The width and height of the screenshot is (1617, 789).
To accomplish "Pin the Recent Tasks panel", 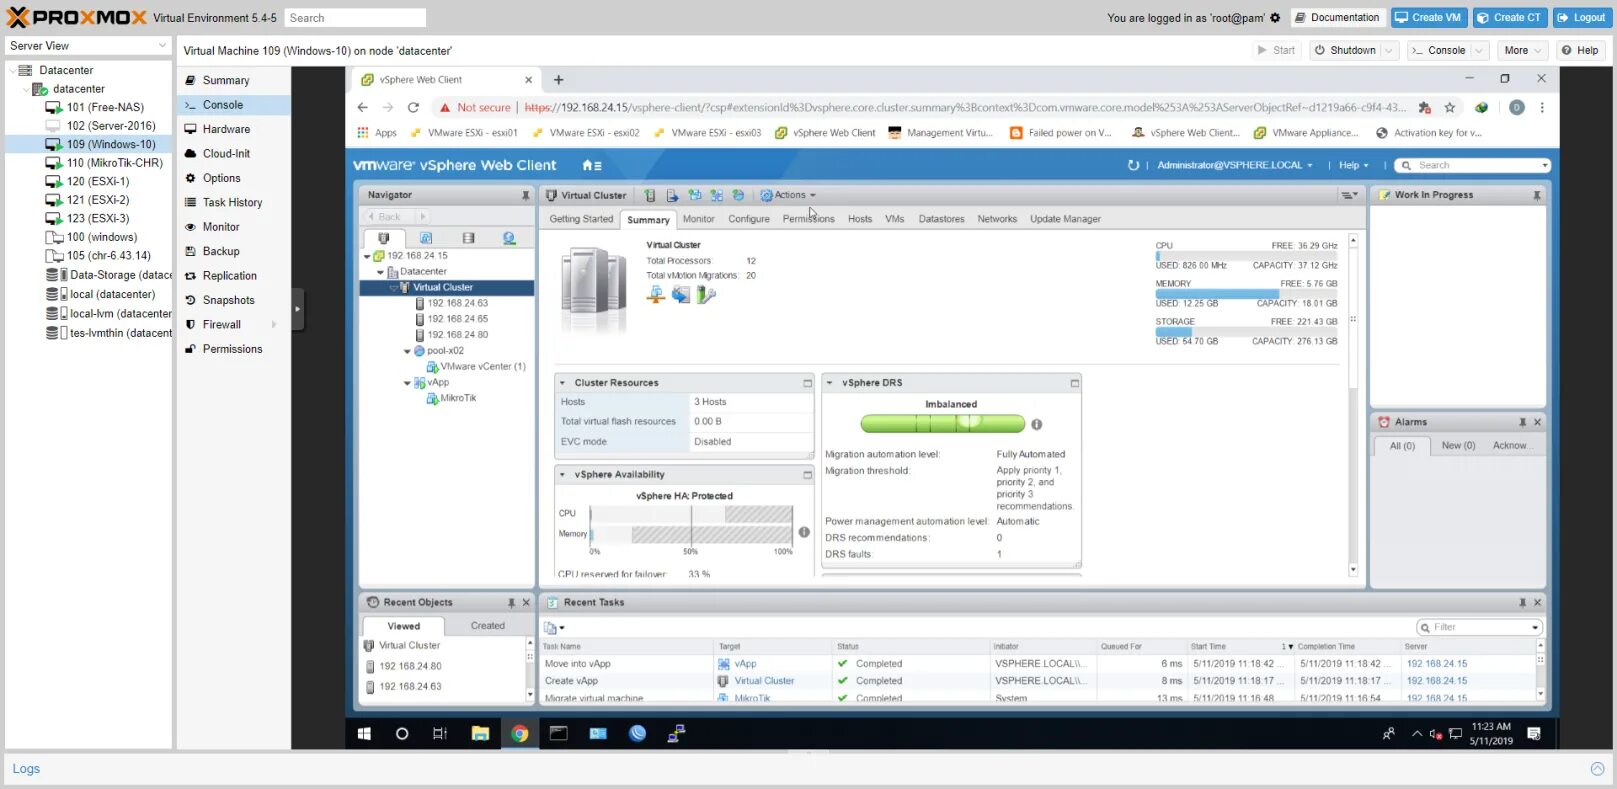I will click(x=1522, y=602).
